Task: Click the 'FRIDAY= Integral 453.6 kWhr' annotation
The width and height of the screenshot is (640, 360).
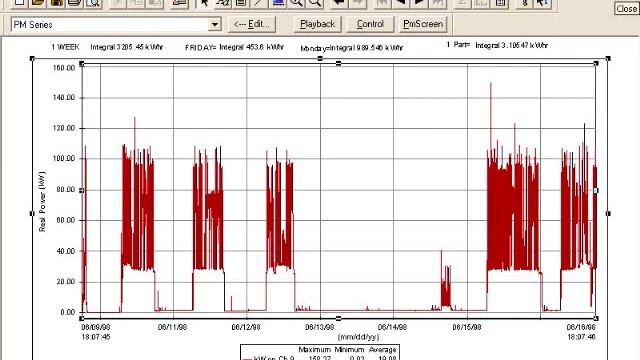Action: 234,47
